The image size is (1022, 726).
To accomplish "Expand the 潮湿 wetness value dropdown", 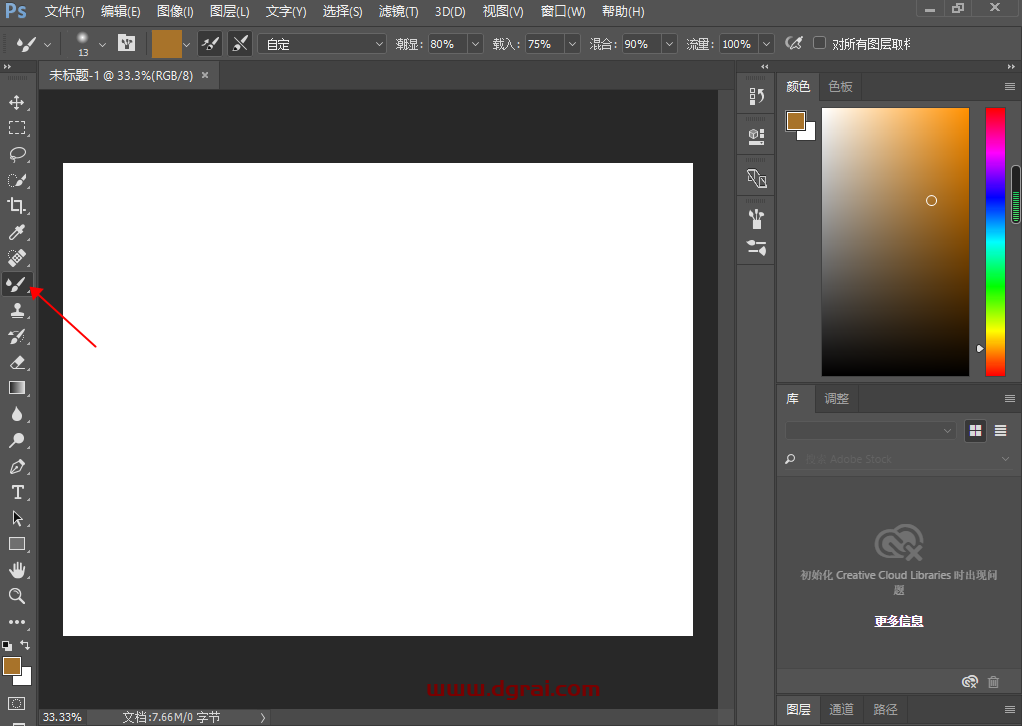I will click(474, 44).
